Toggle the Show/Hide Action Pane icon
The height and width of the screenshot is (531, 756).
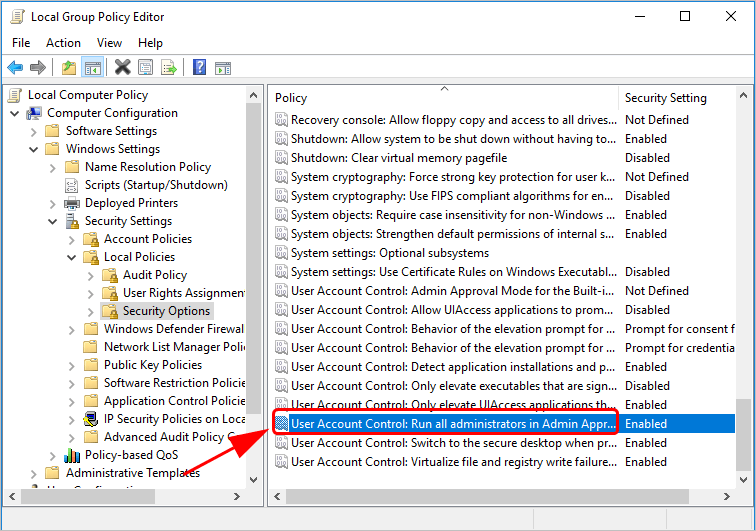[223, 67]
